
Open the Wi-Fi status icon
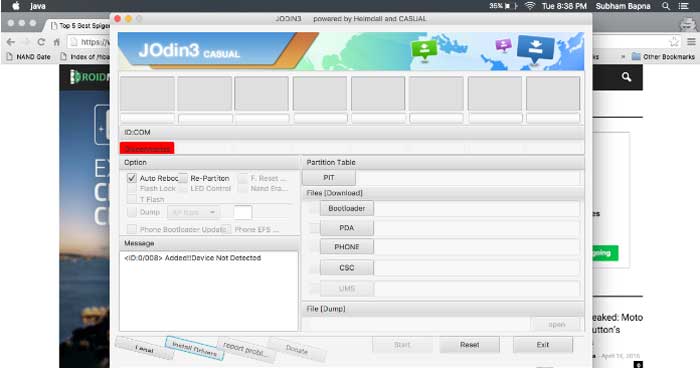tap(530, 6)
